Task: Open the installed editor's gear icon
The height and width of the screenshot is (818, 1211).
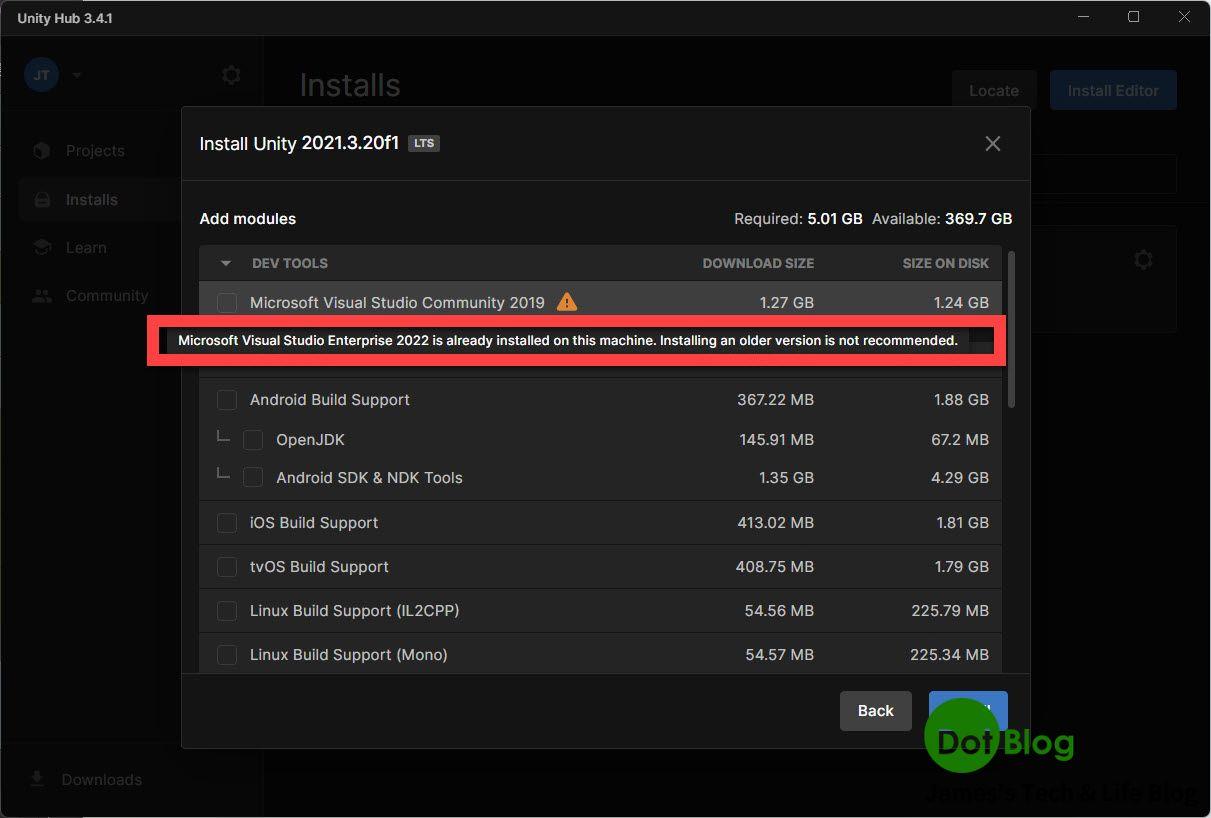Action: coord(1143,259)
